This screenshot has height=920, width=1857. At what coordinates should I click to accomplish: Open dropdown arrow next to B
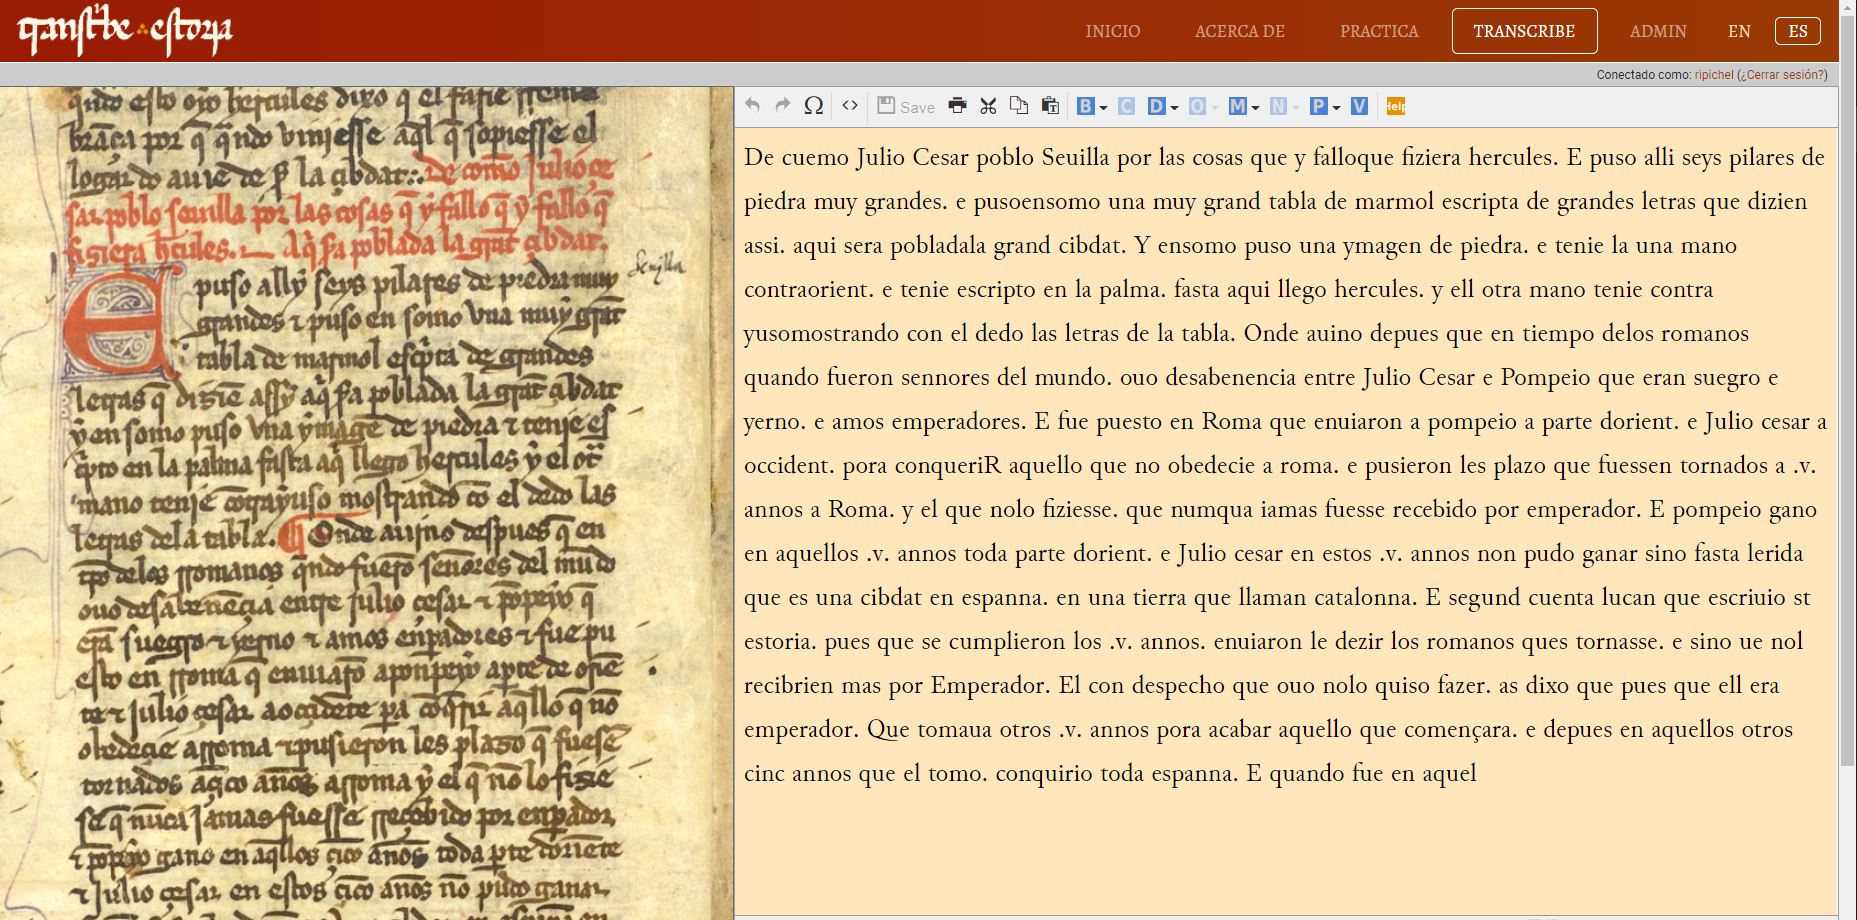pyautogui.click(x=1103, y=107)
